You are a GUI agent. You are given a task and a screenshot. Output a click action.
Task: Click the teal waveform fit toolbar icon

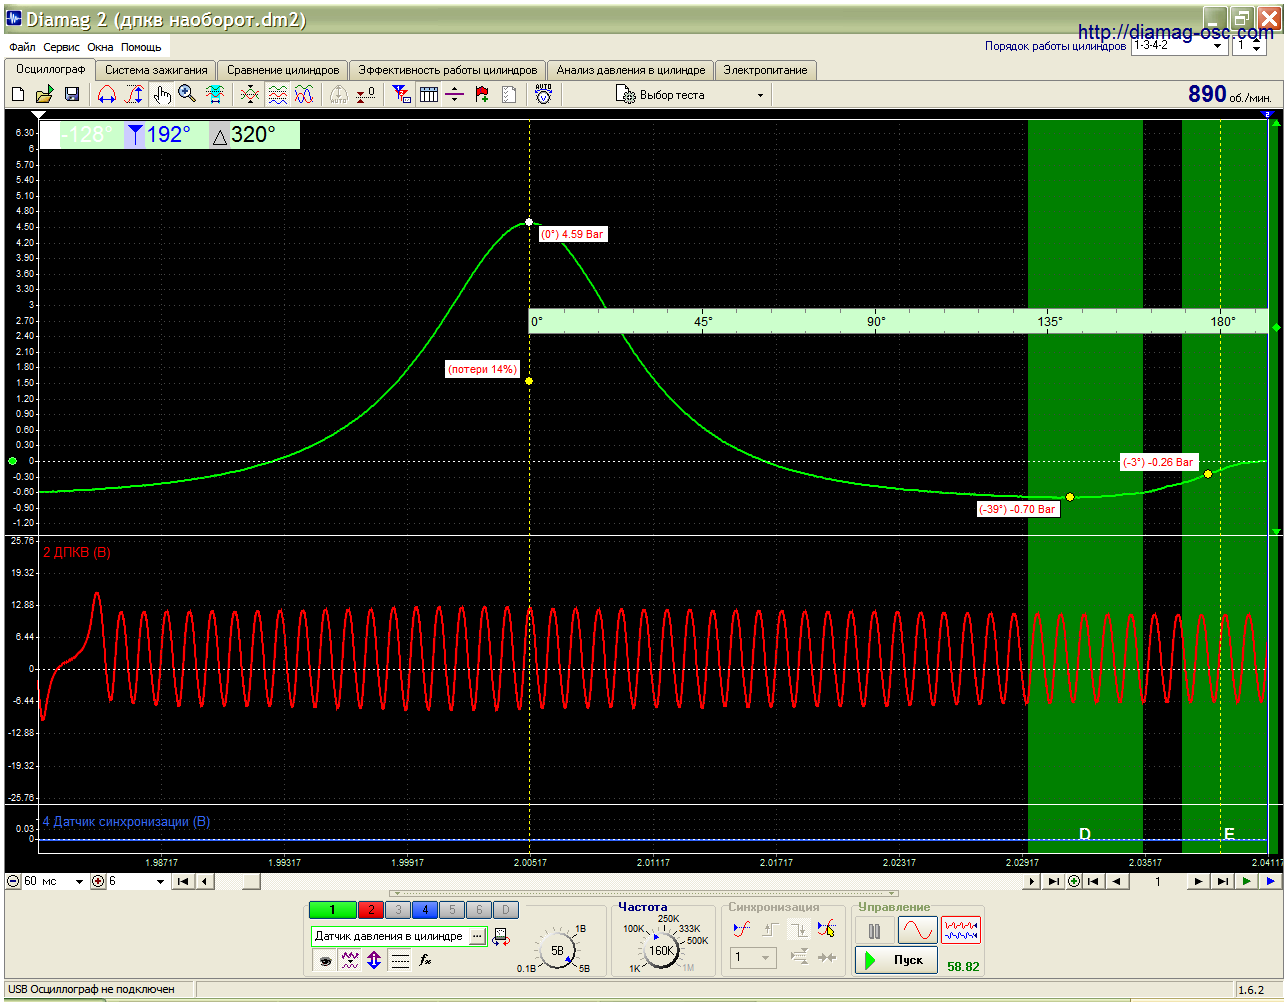click(x=214, y=94)
